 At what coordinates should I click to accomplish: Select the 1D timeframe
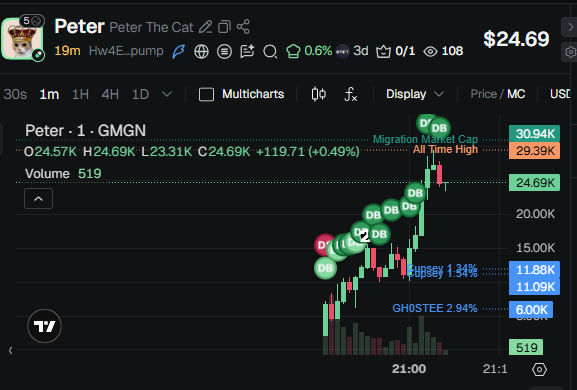point(140,94)
